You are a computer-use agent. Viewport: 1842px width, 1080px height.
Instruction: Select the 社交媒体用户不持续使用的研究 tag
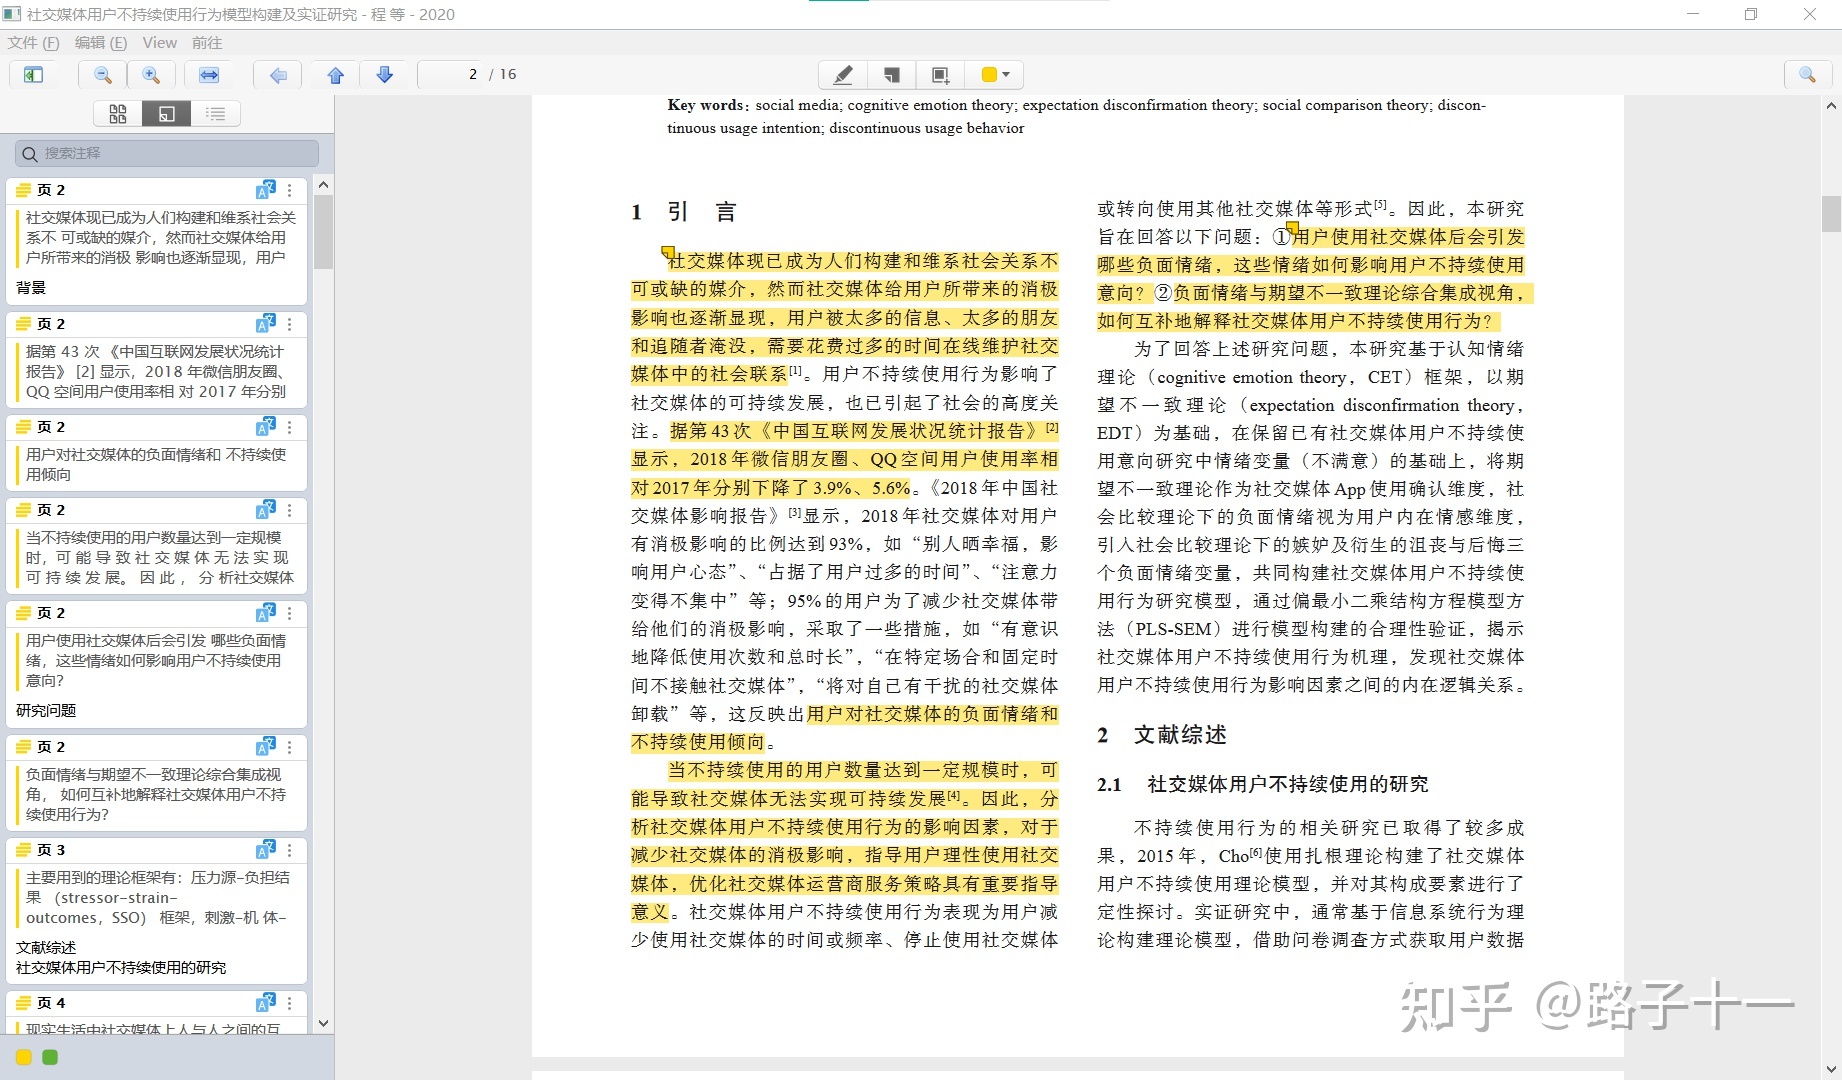point(121,968)
